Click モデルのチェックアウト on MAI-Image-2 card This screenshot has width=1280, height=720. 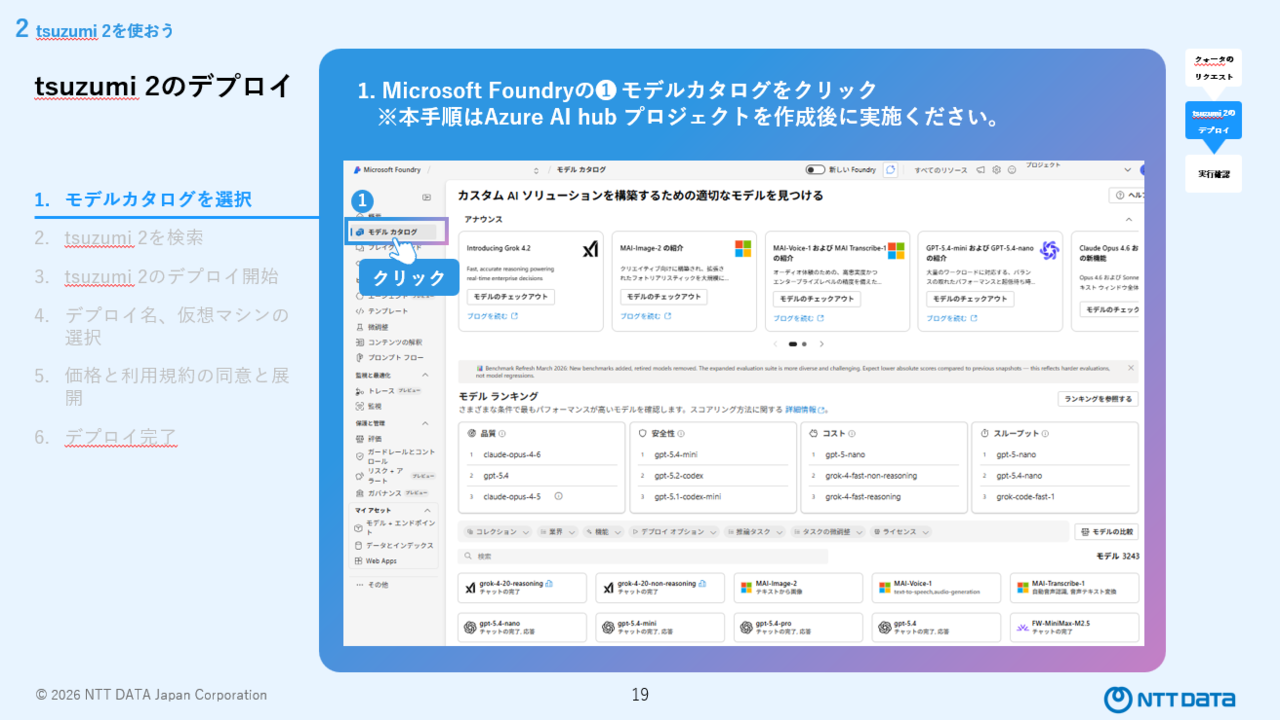pyautogui.click(x=663, y=297)
